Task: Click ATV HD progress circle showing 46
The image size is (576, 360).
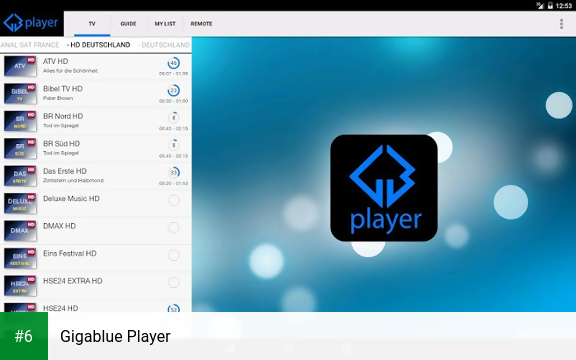Action: 173,63
